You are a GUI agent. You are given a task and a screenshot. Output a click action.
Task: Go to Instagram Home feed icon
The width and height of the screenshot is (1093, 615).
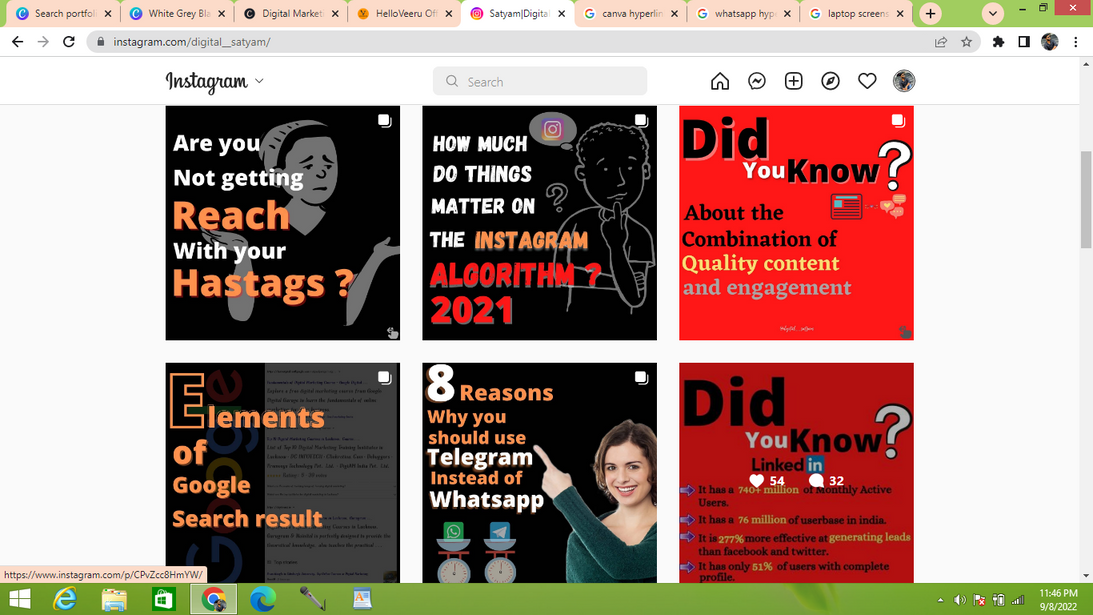point(720,82)
